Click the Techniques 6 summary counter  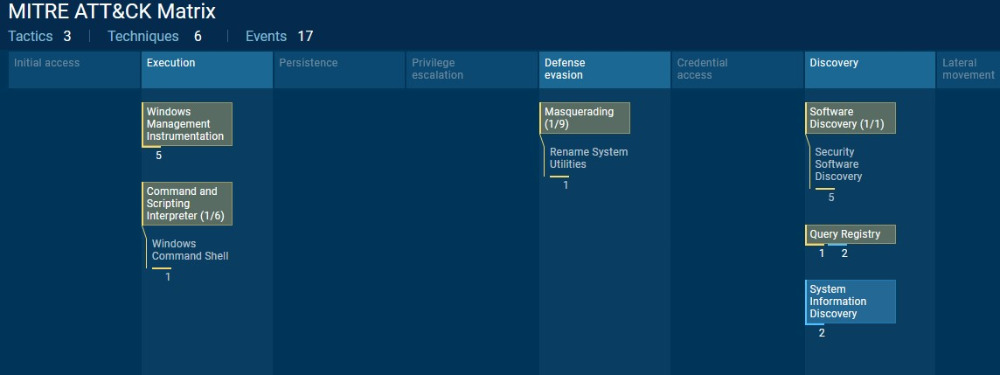coord(154,36)
